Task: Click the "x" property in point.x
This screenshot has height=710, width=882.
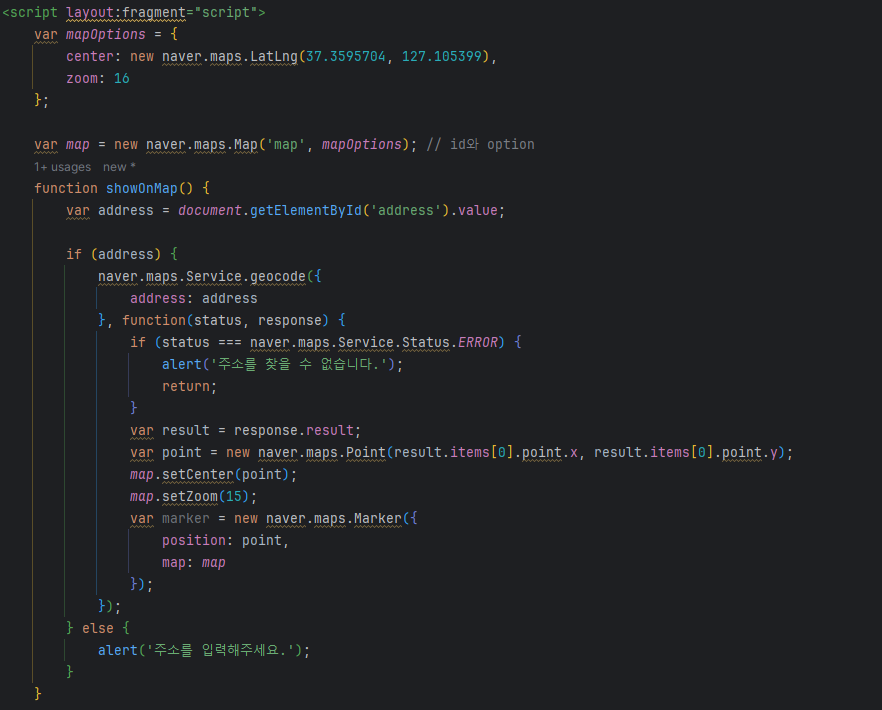Action: [x=574, y=452]
